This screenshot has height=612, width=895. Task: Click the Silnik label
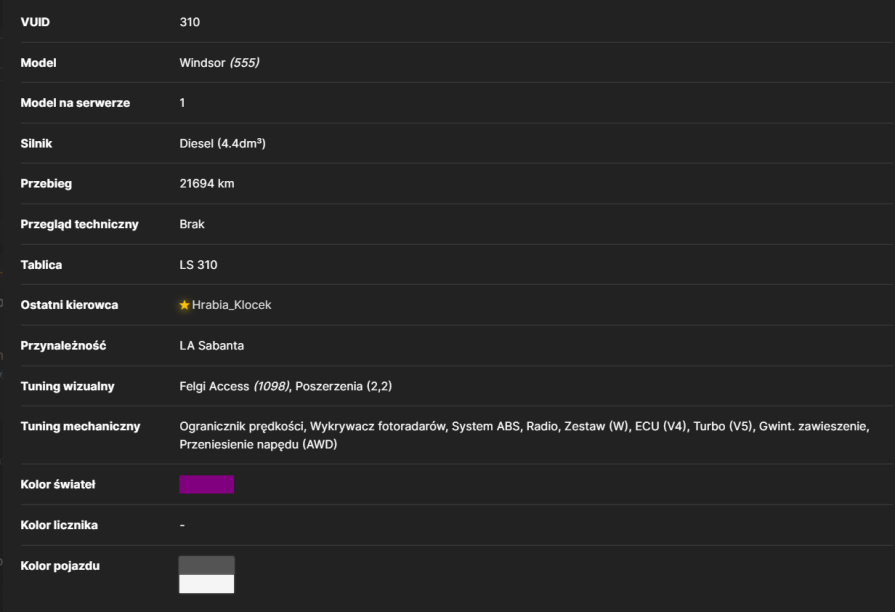(36, 143)
